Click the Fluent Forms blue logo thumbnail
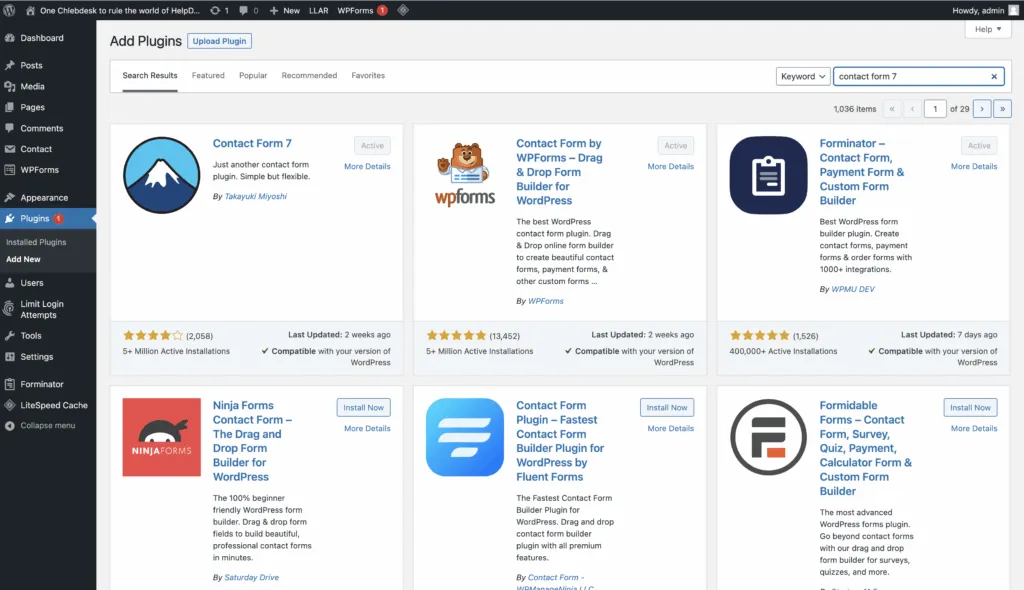Image resolution: width=1024 pixels, height=590 pixels. pos(465,437)
